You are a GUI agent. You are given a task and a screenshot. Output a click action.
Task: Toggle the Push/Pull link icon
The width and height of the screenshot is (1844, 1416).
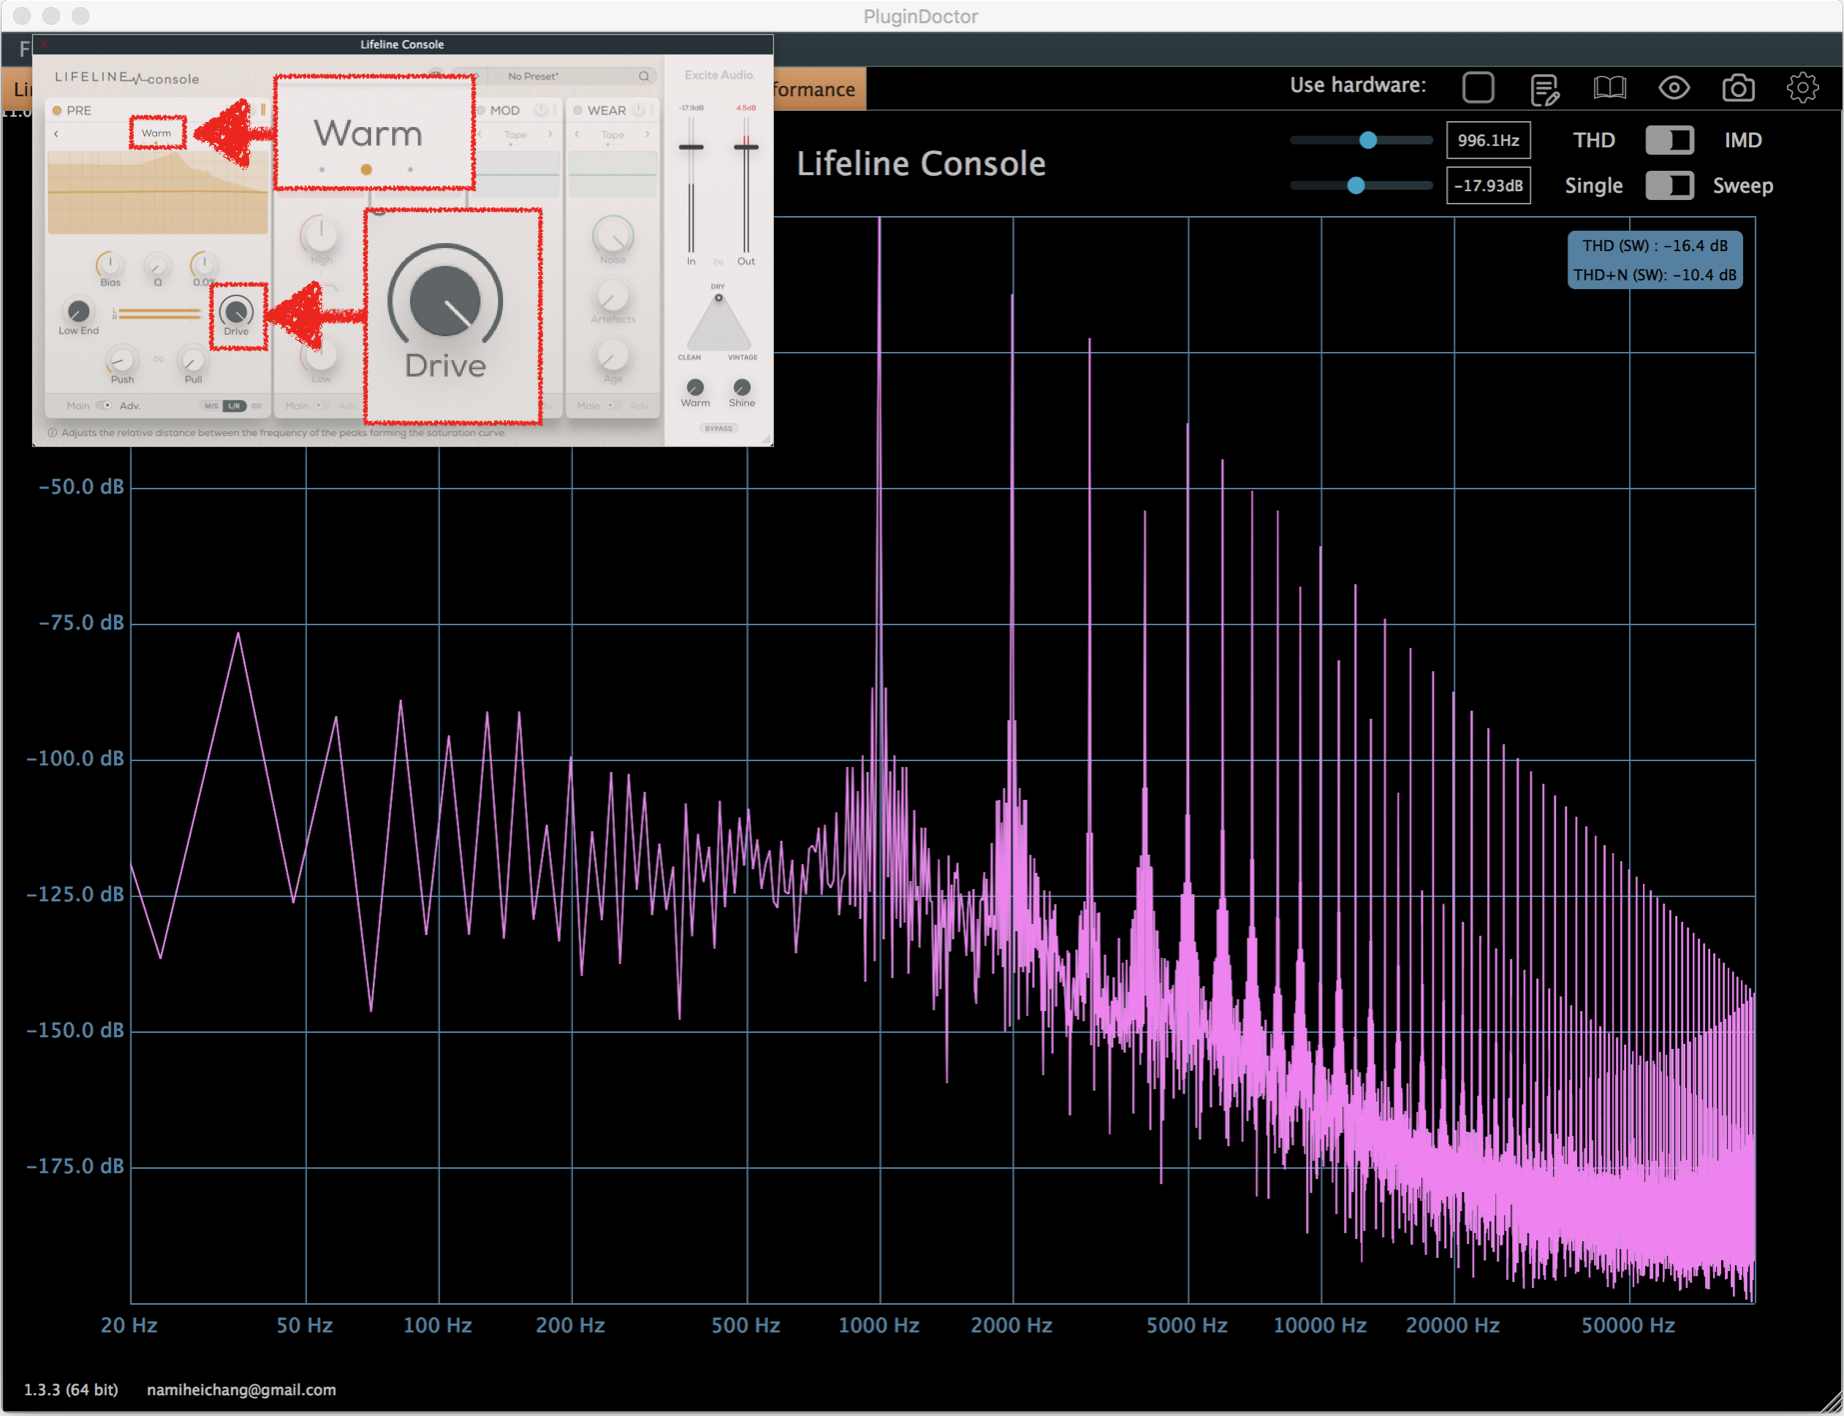(158, 359)
